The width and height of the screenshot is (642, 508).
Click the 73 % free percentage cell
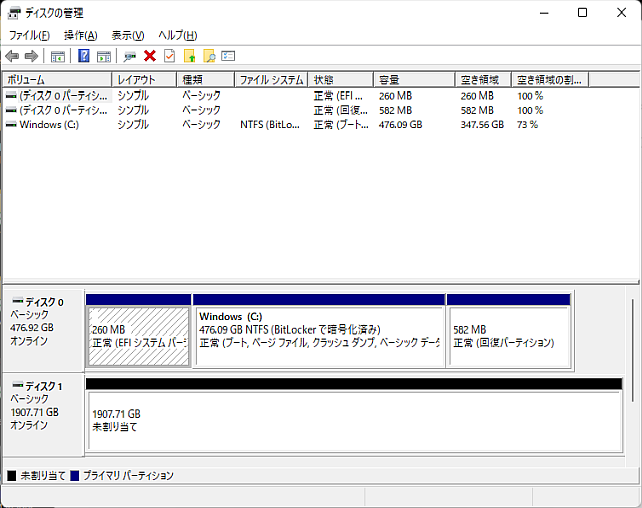pyautogui.click(x=527, y=124)
